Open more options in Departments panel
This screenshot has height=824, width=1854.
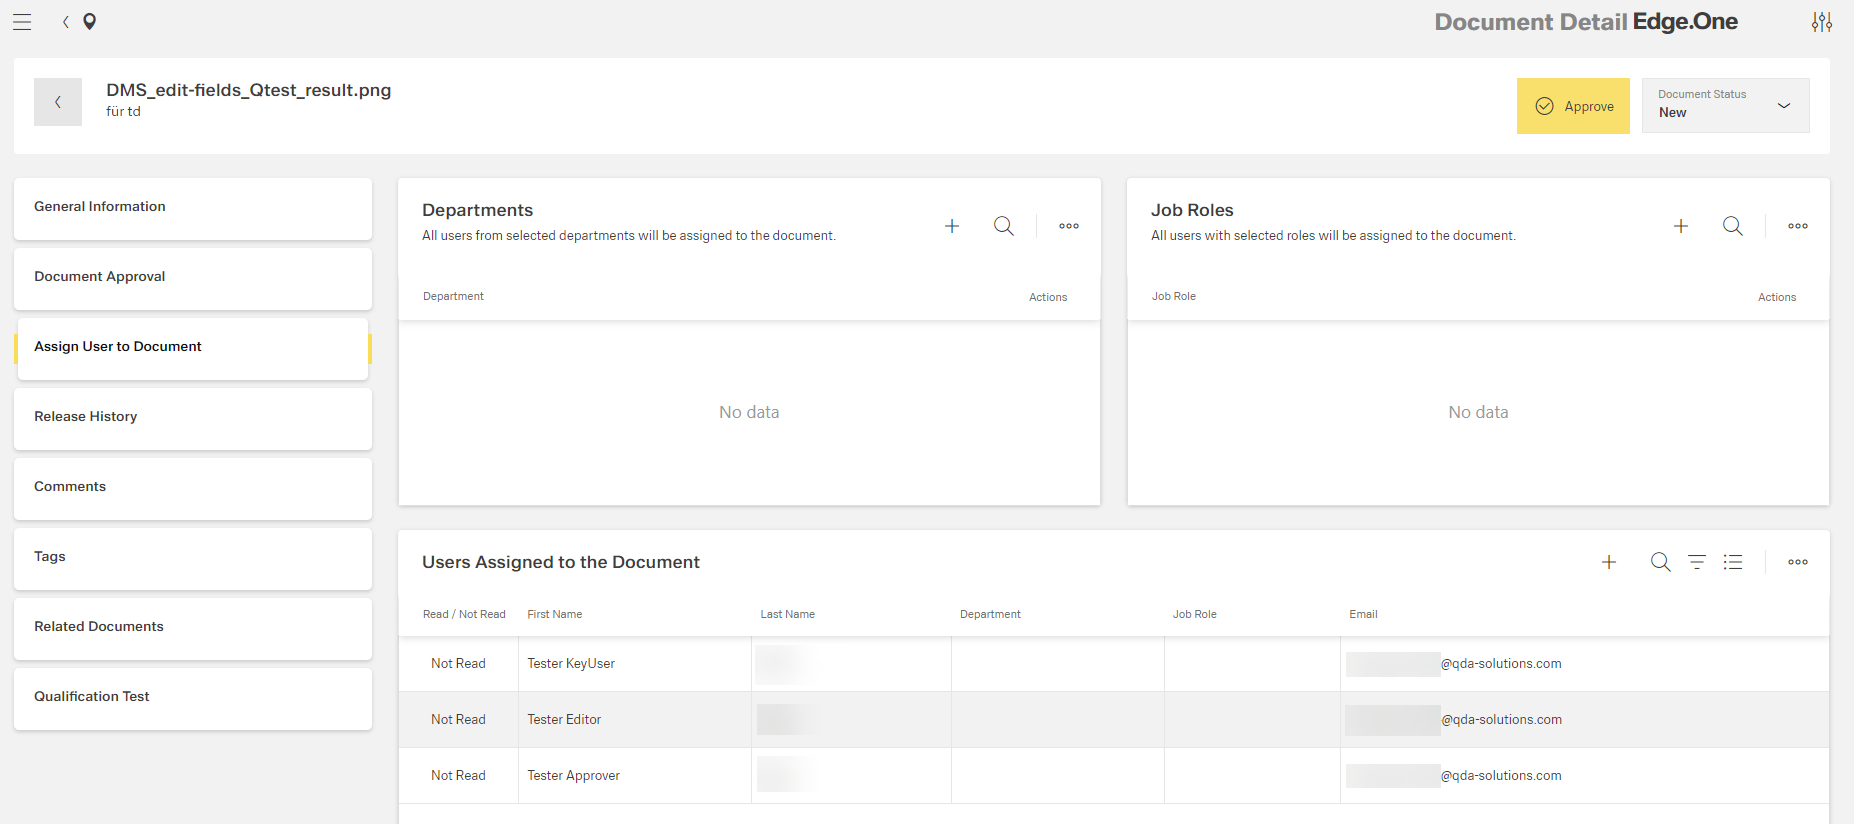tap(1069, 226)
